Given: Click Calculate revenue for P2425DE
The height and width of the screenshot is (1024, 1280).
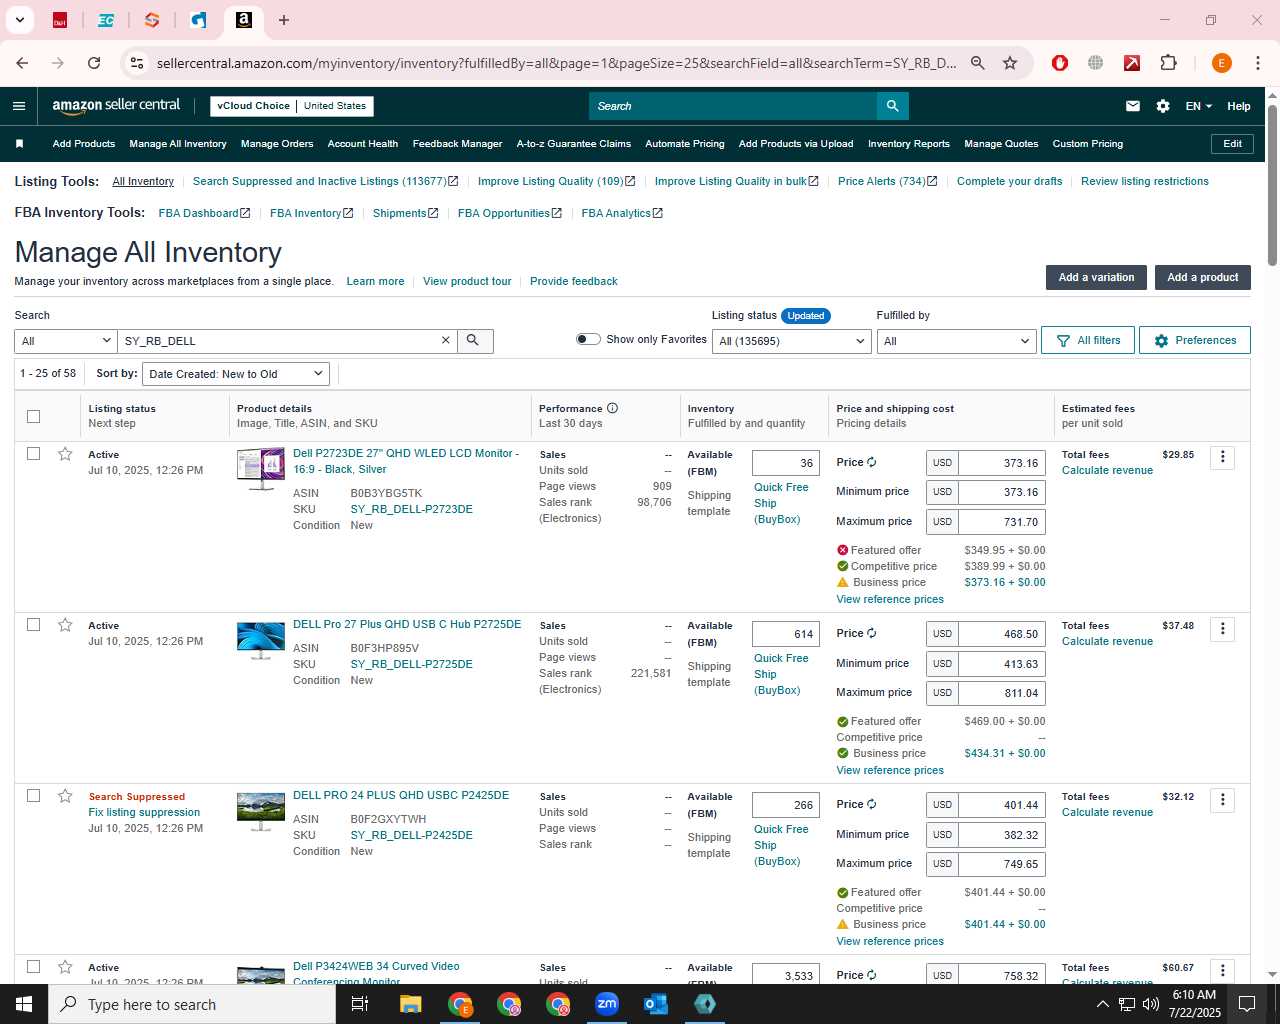Looking at the screenshot, I should 1107,812.
